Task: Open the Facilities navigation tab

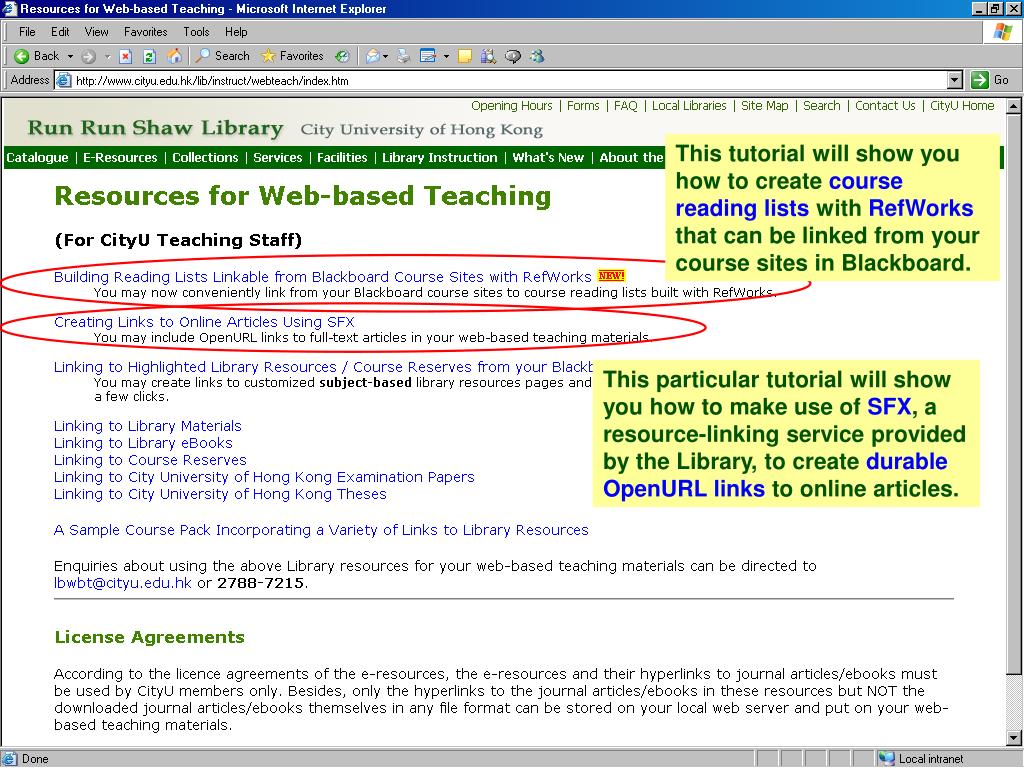Action: 342,157
